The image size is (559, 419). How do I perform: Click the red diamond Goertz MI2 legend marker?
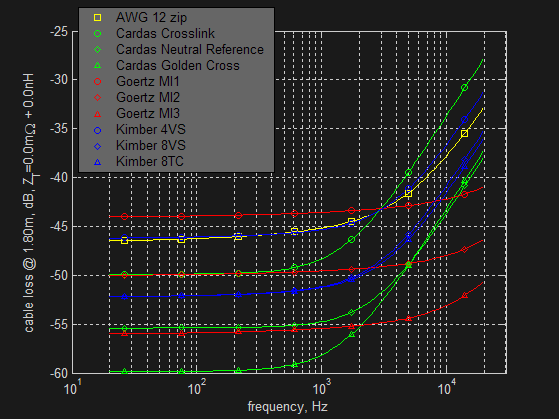point(97,98)
